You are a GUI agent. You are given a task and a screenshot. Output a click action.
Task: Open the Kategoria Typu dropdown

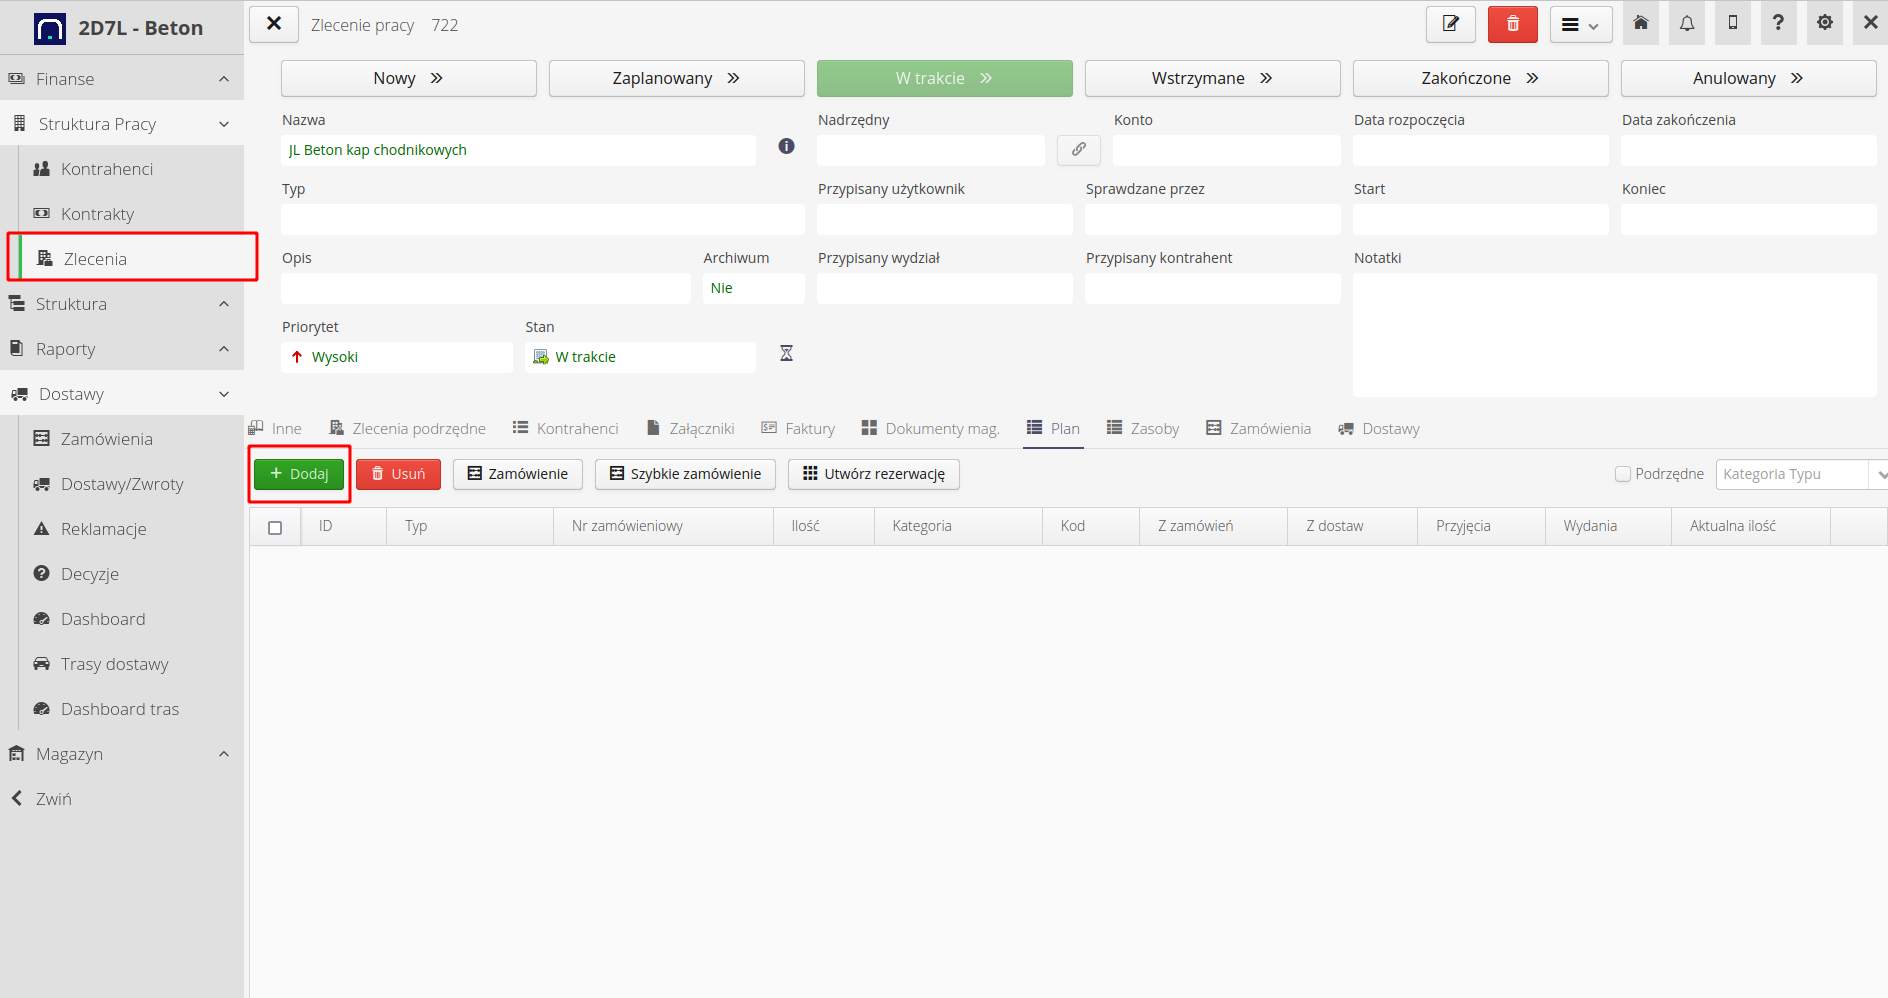tap(1800, 474)
